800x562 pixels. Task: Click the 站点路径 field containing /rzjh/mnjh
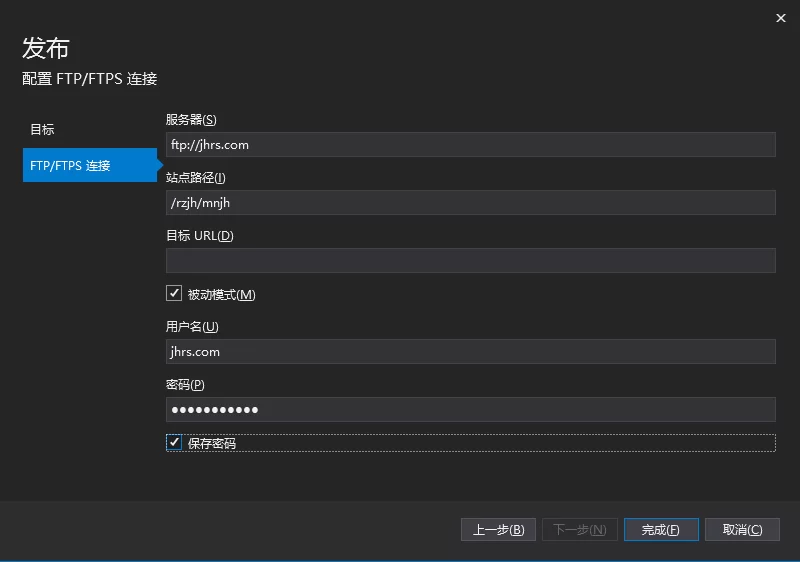(x=470, y=203)
